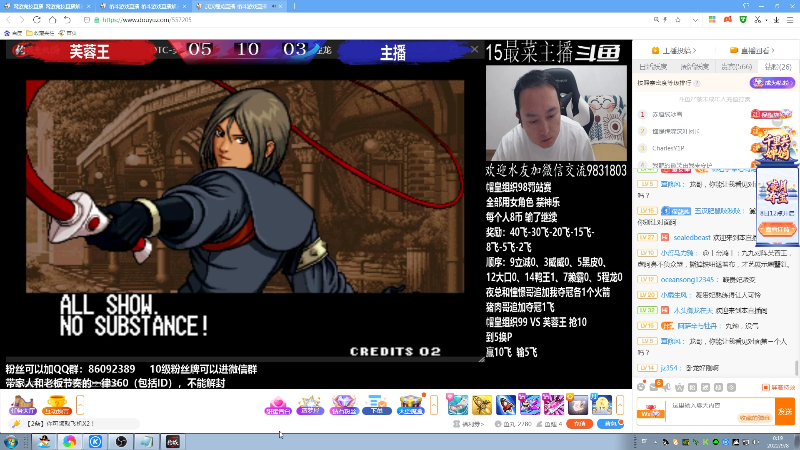The height and width of the screenshot is (450, 800).
Task: Open the address bar dropdown chevron
Action: pyautogui.click(x=695, y=20)
